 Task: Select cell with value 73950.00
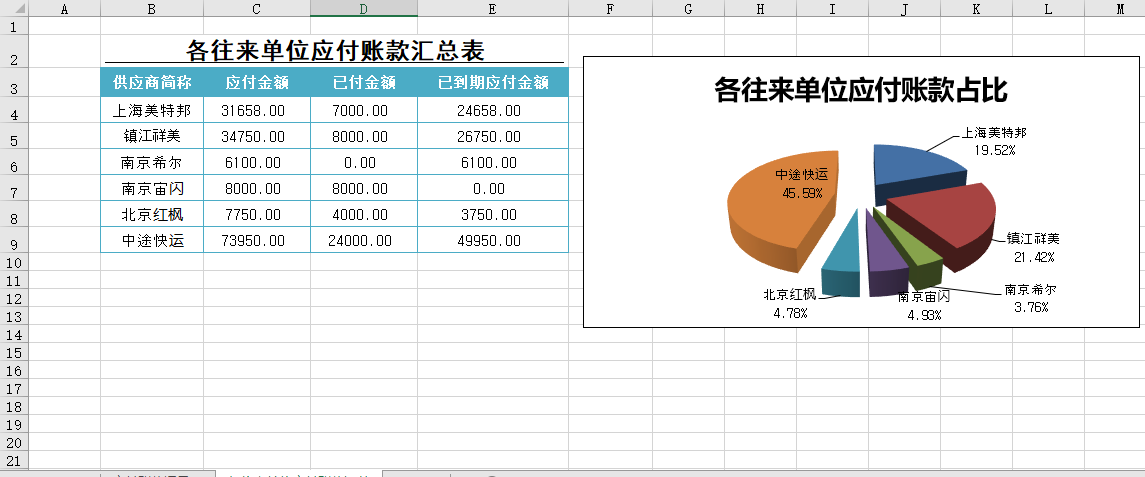pyautogui.click(x=254, y=241)
